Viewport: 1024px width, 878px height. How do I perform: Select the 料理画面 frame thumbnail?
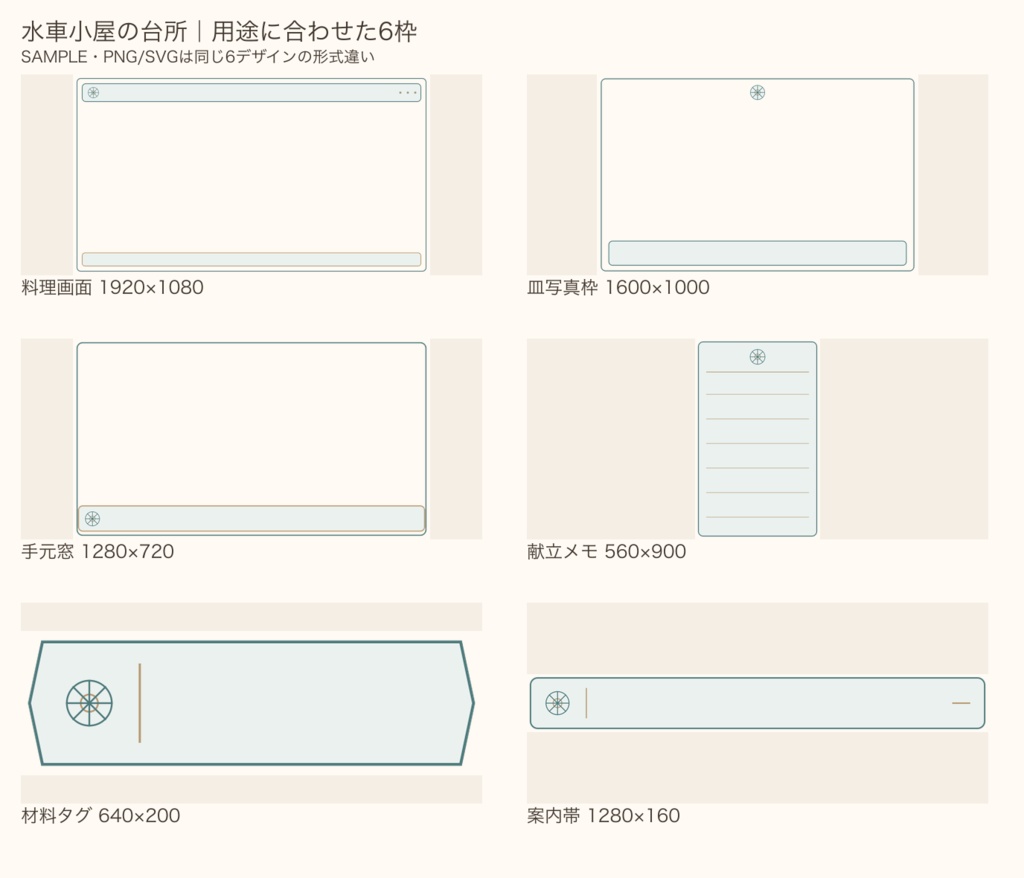click(x=251, y=175)
